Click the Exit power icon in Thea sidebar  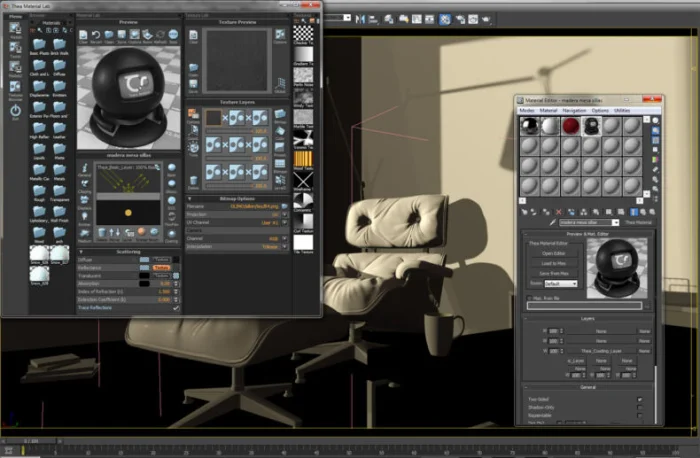(x=15, y=110)
